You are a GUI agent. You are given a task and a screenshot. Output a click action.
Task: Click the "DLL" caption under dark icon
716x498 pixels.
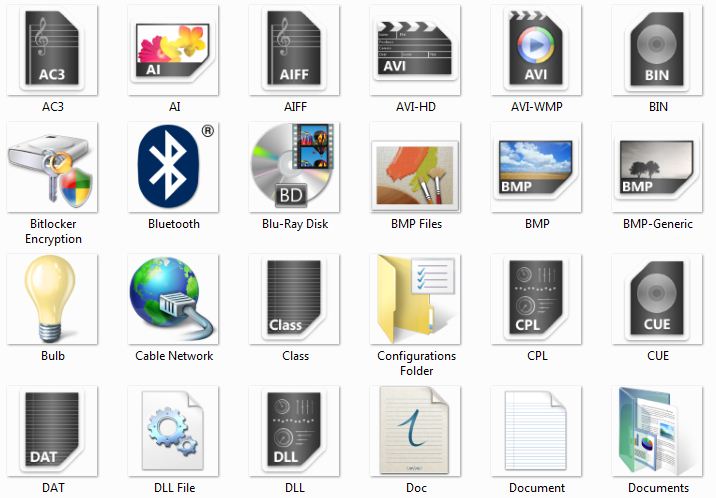[295, 488]
